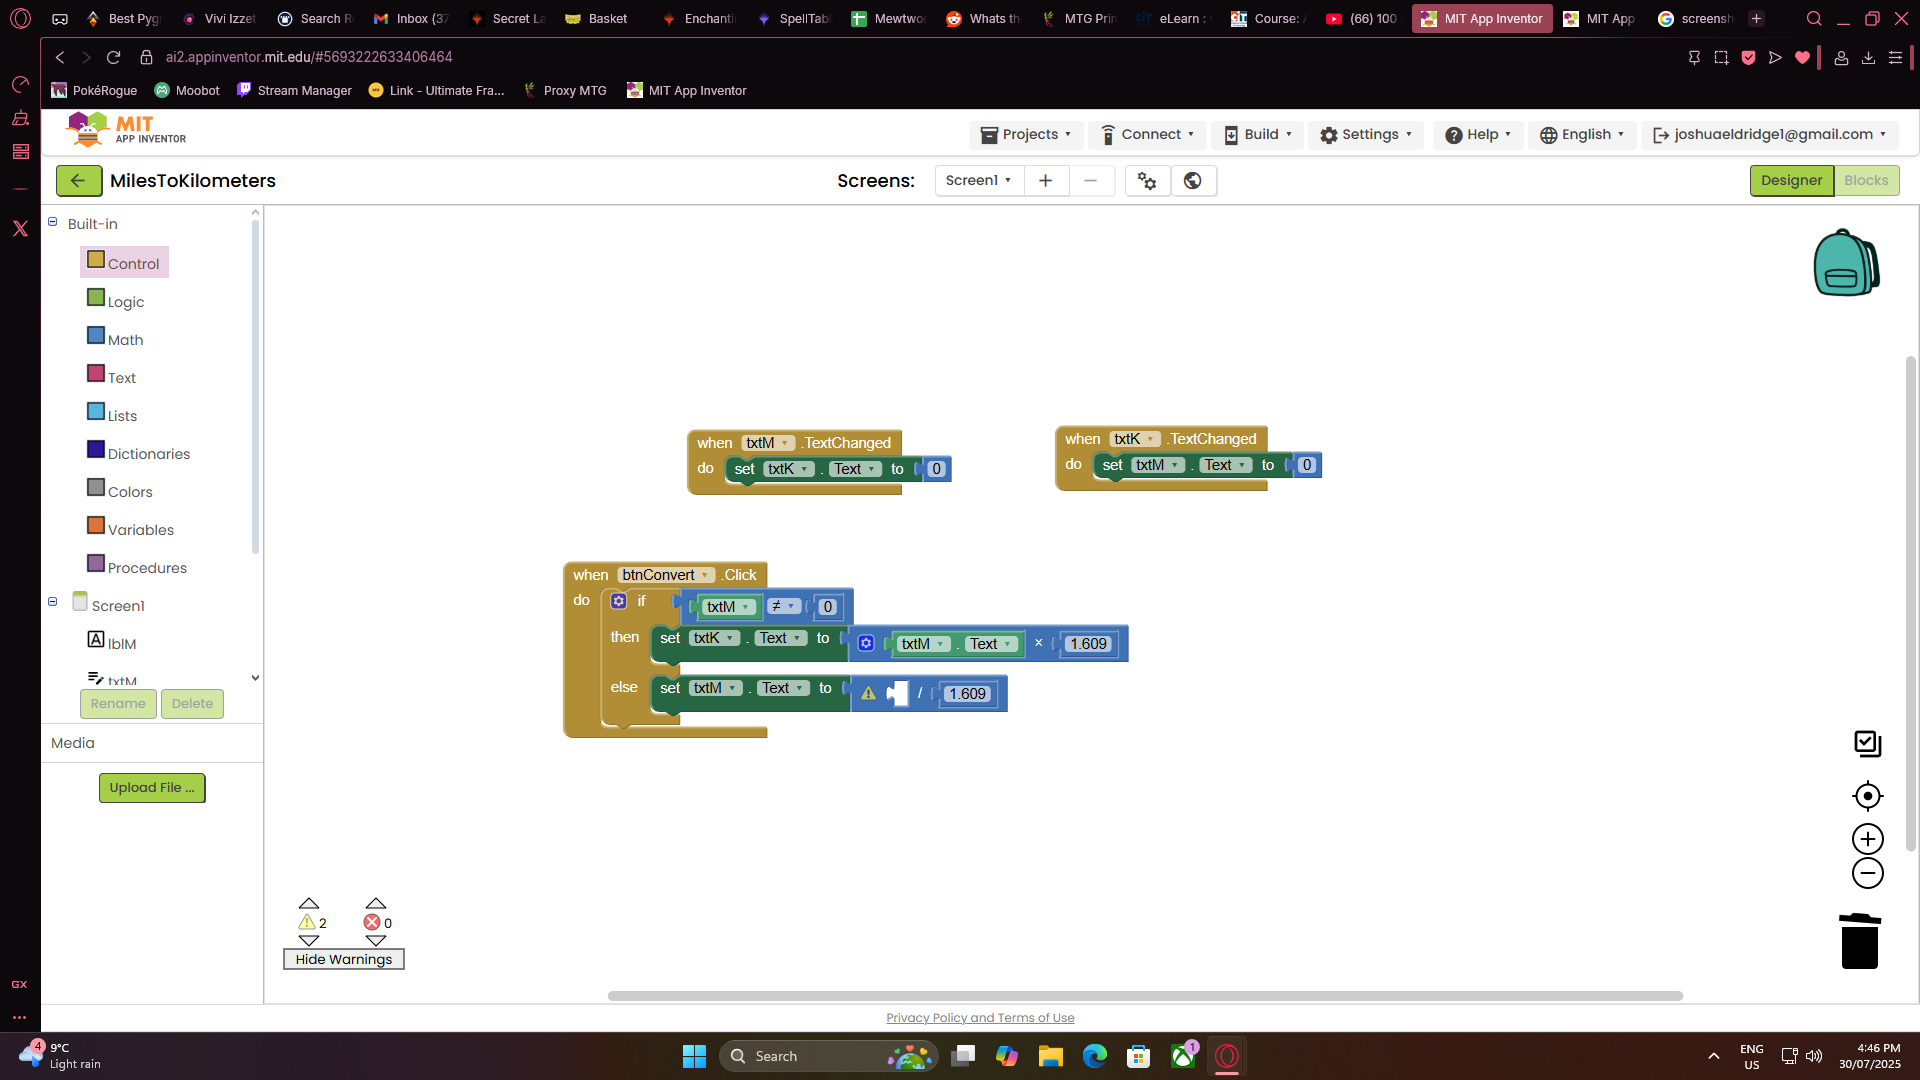Image resolution: width=1920 pixels, height=1080 pixels.
Task: Zoom out the blocks workspace
Action: click(x=1867, y=873)
